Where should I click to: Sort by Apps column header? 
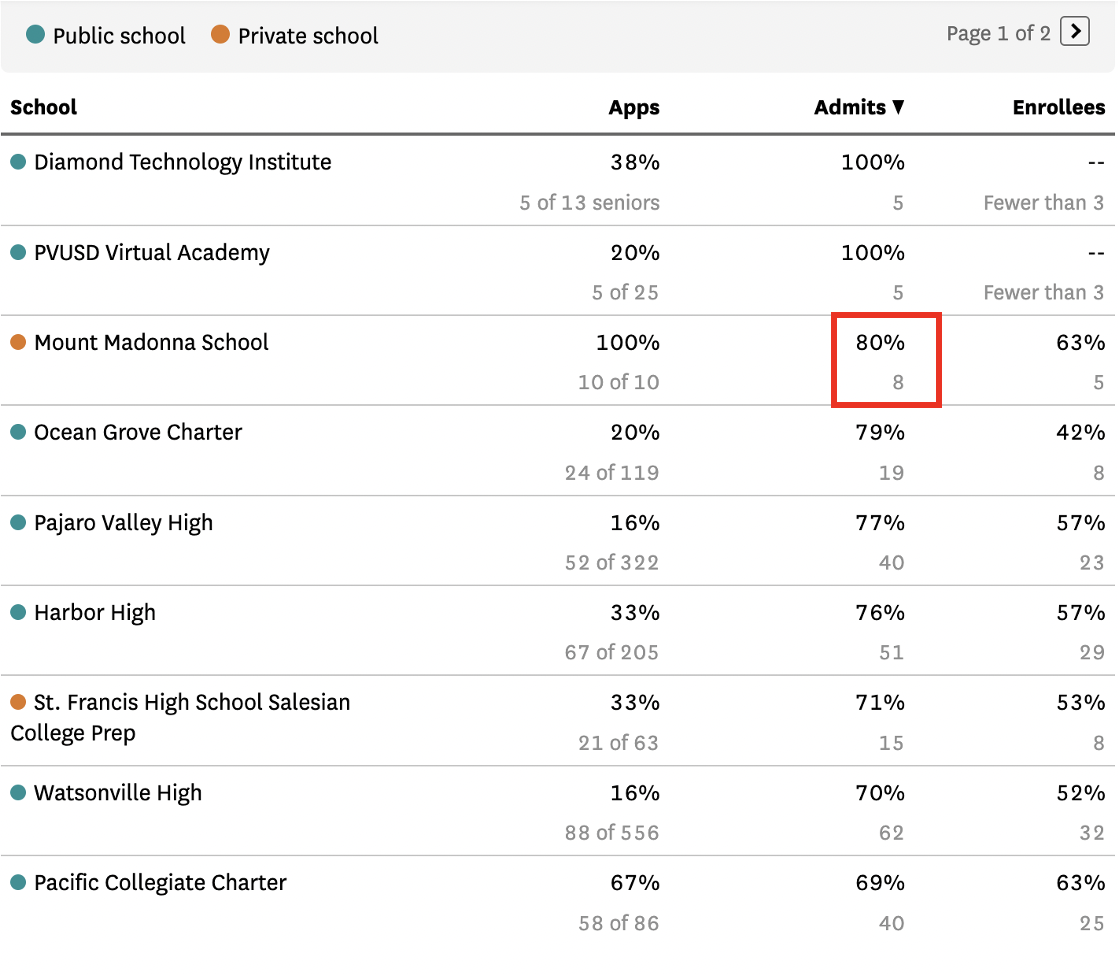point(634,107)
